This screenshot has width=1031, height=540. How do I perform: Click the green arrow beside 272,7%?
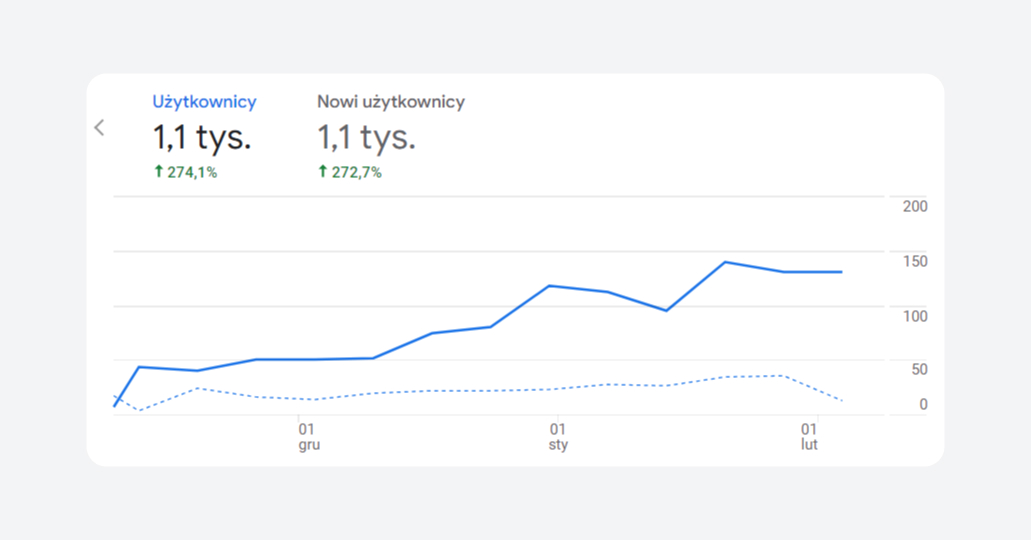pos(323,172)
